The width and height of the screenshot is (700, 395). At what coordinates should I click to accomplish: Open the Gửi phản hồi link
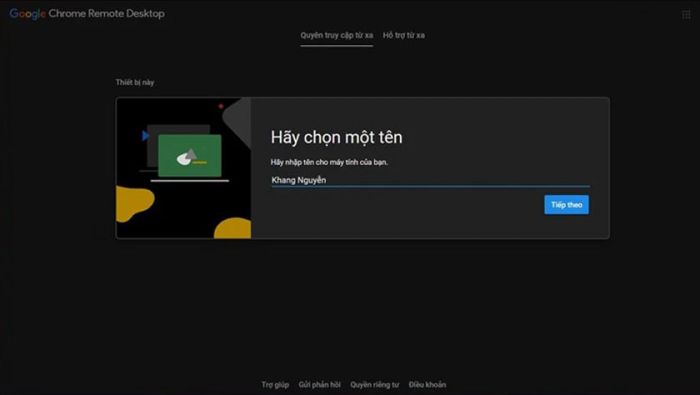[x=319, y=384]
